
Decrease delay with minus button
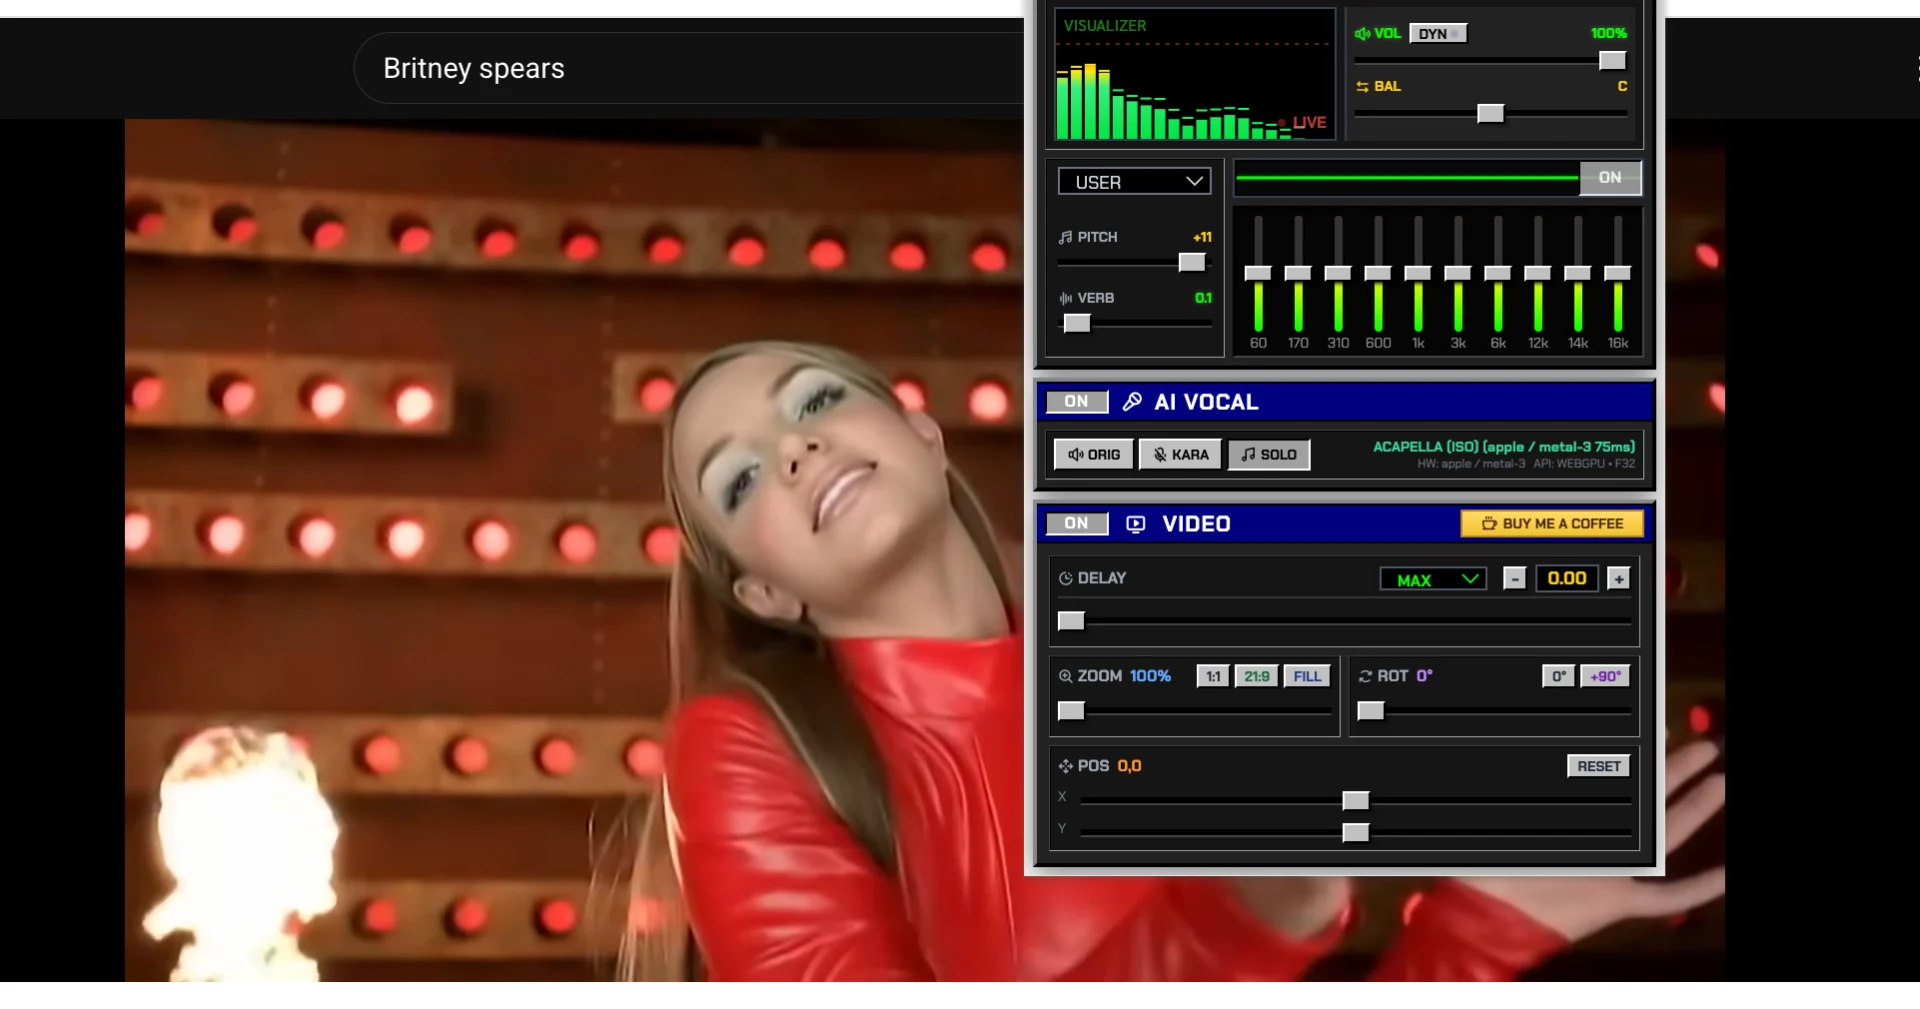pyautogui.click(x=1515, y=579)
